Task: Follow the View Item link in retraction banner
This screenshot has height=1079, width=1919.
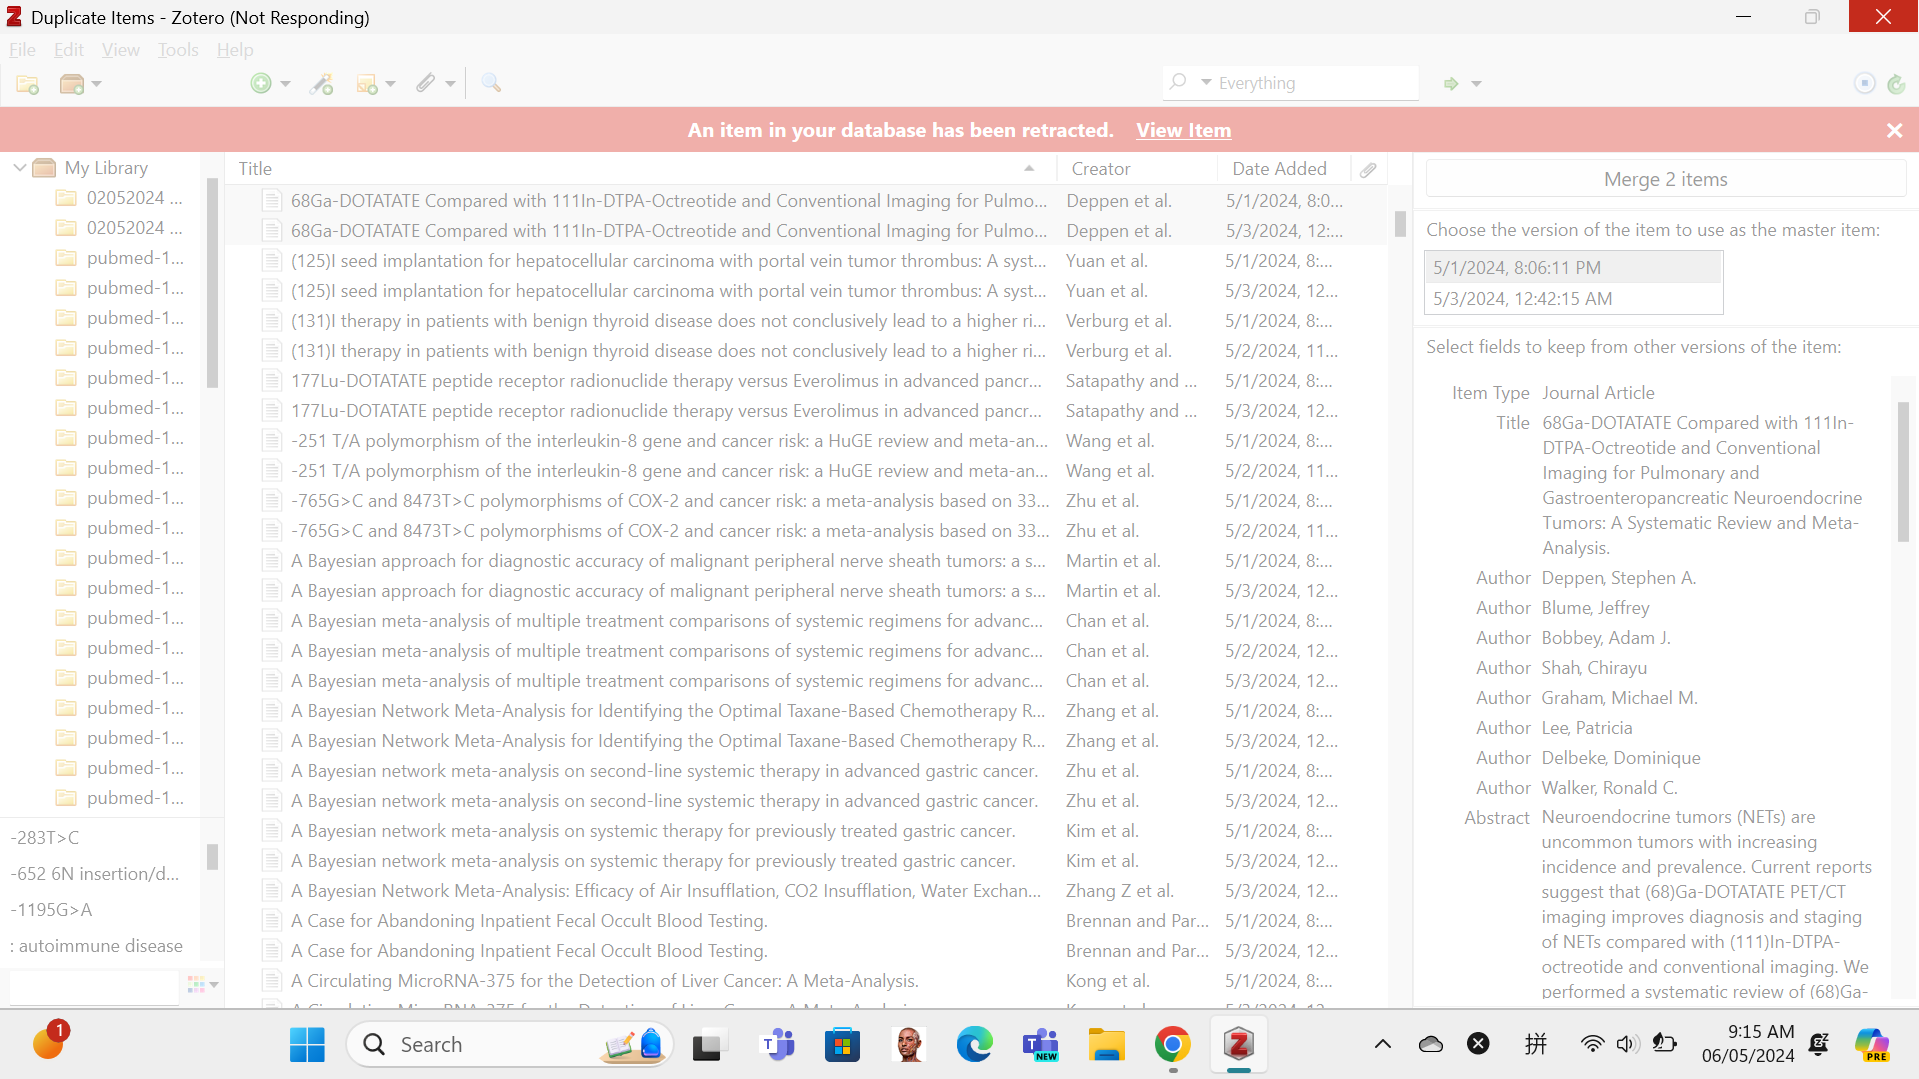Action: 1183,130
